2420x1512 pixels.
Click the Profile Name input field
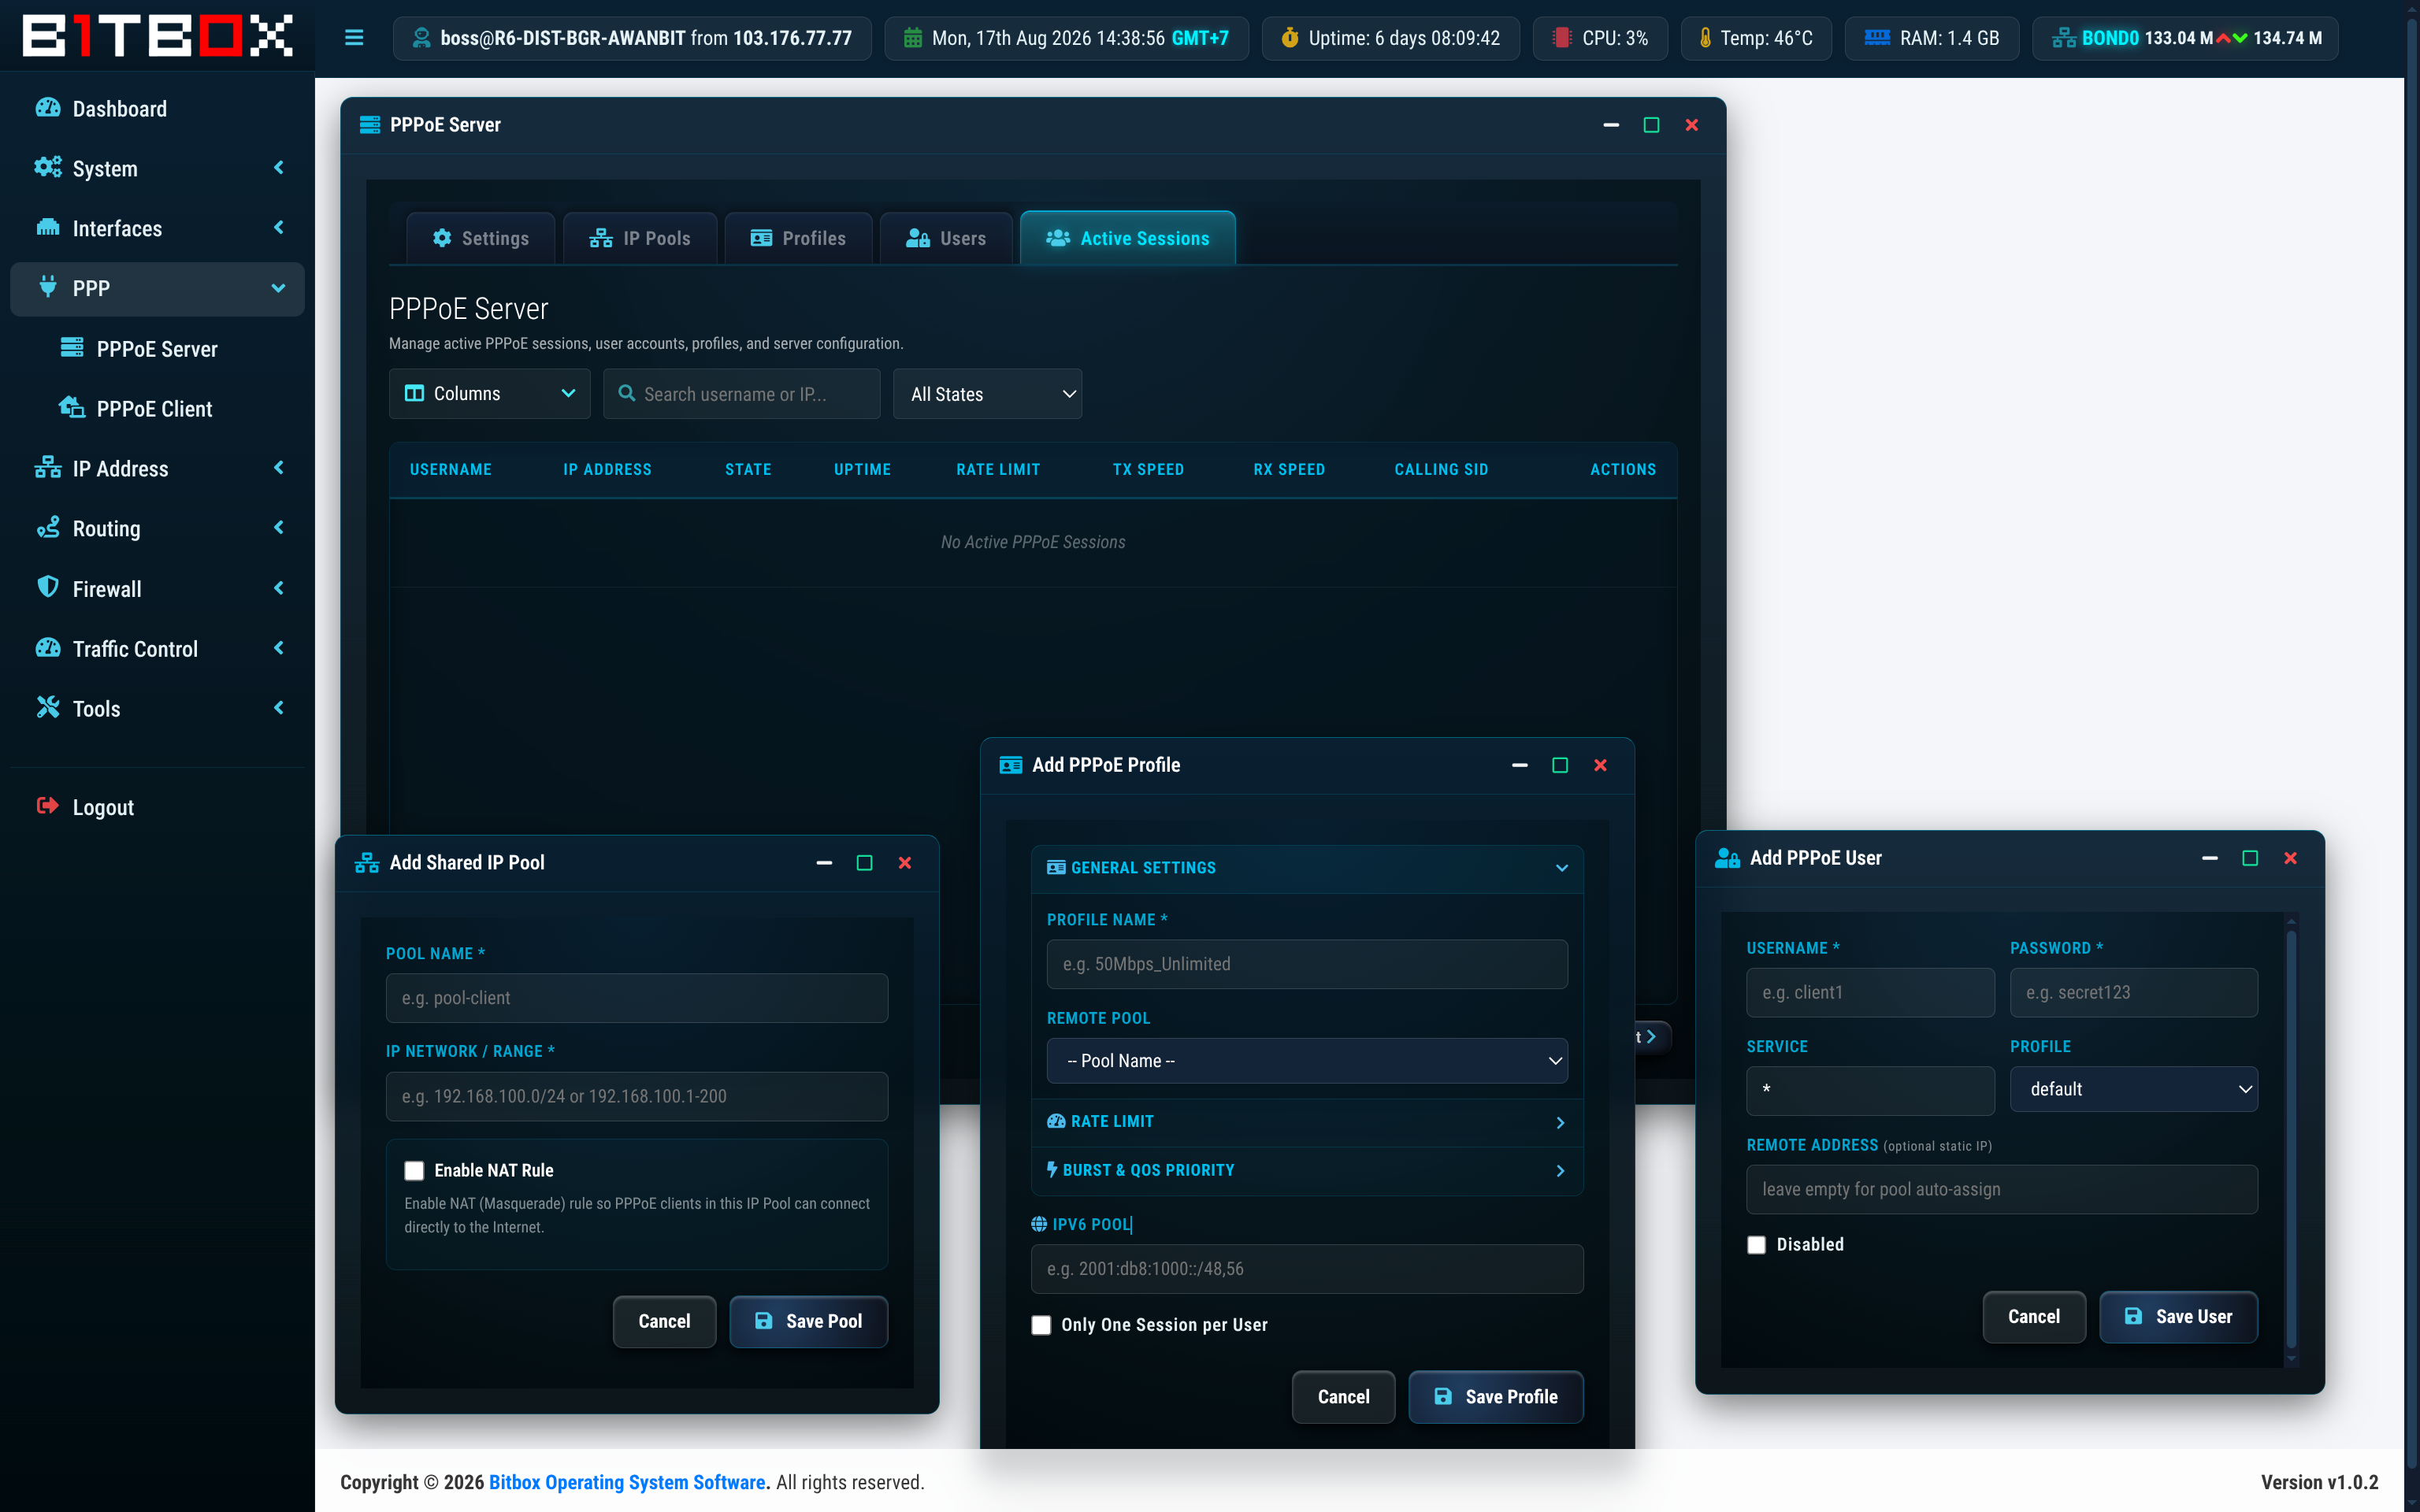1307,964
